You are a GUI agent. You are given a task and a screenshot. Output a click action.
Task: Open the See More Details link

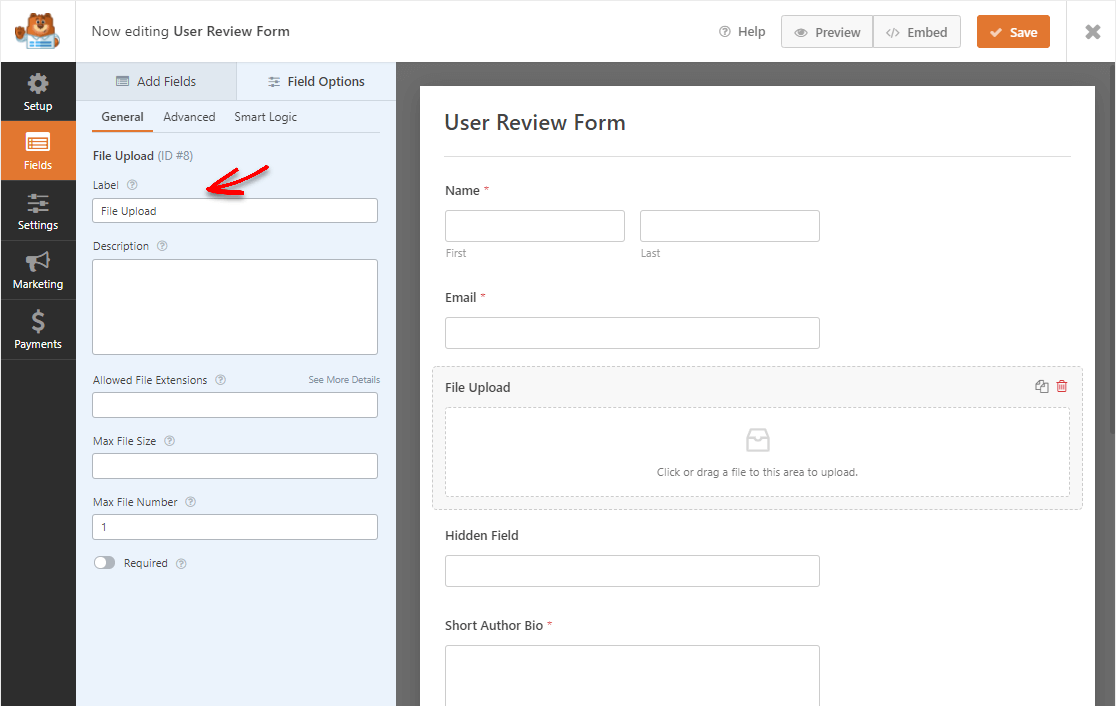click(344, 380)
